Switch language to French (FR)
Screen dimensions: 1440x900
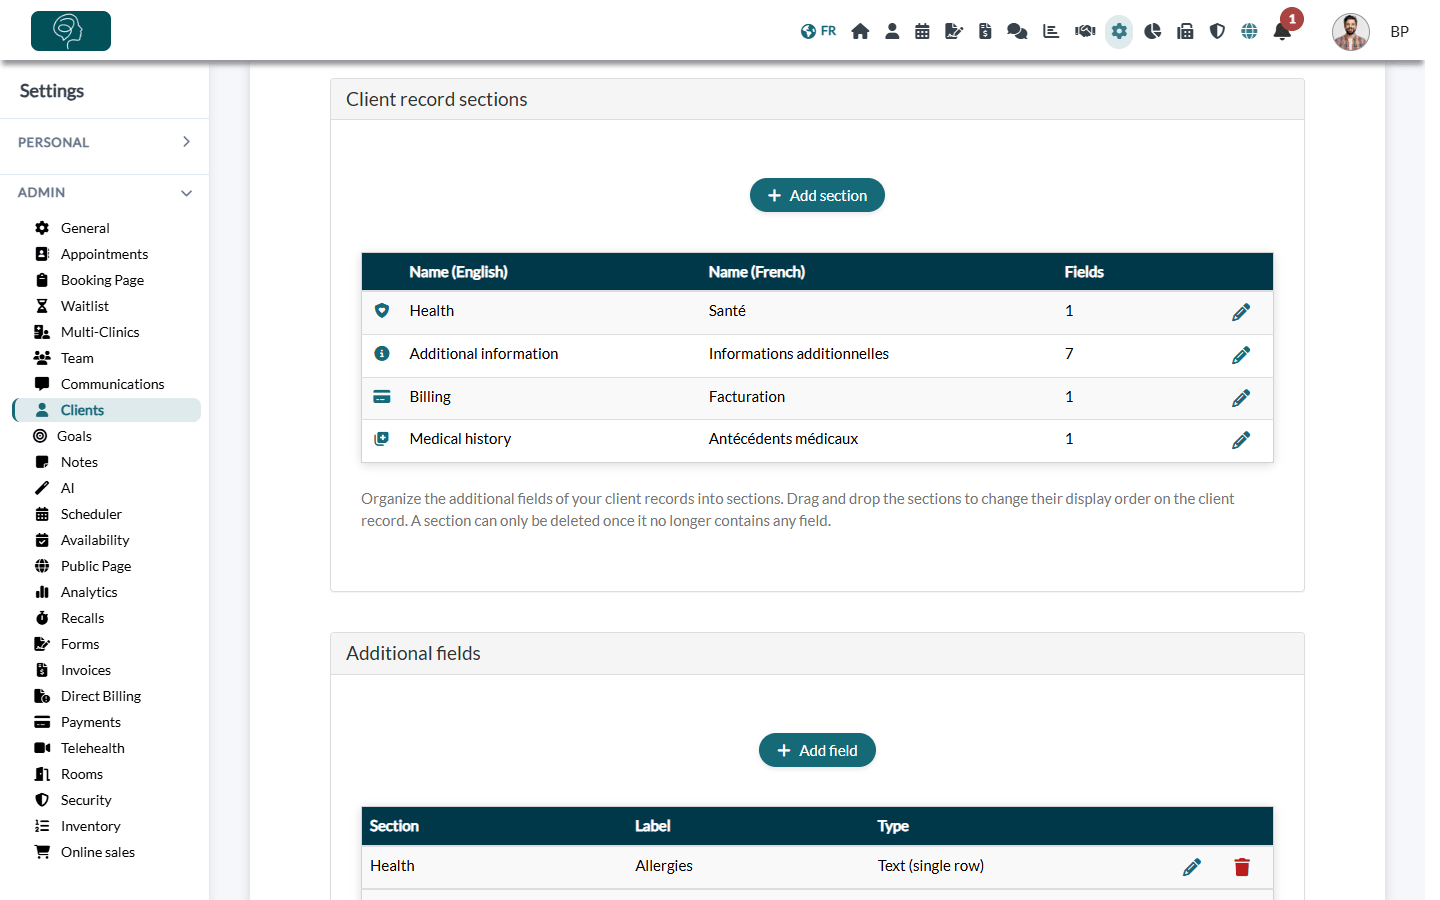818,31
